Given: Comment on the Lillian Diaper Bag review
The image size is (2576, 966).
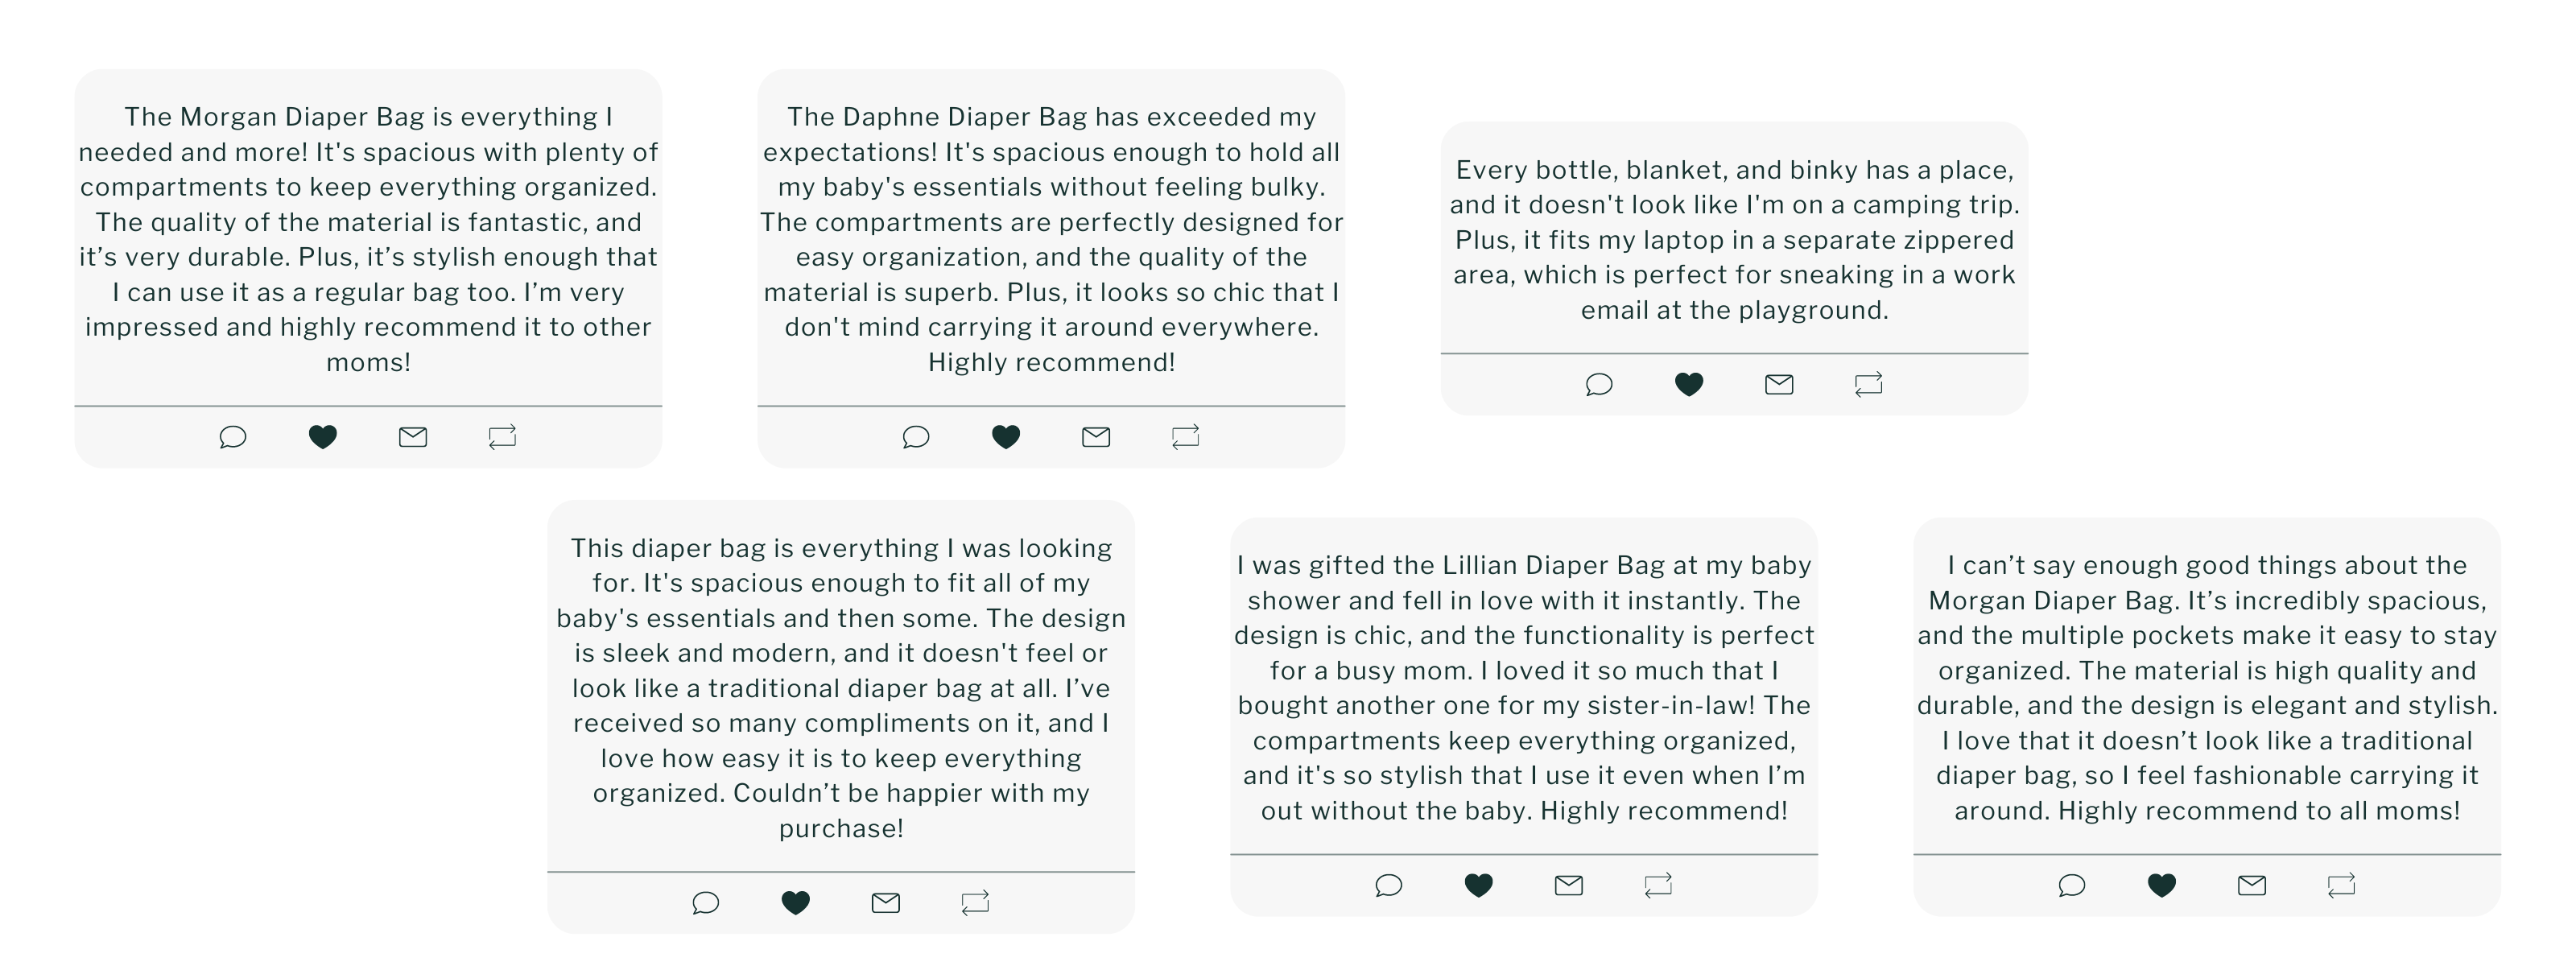Looking at the screenshot, I should point(1388,885).
